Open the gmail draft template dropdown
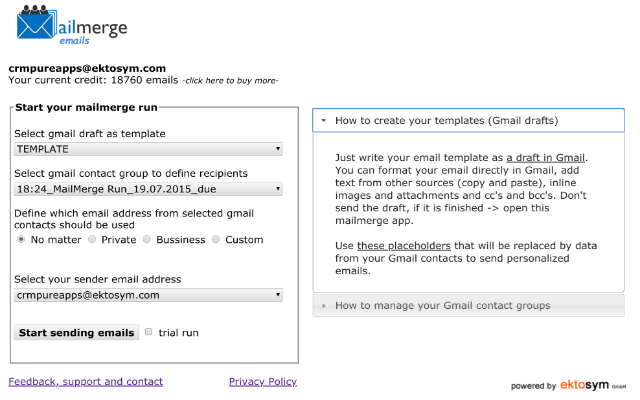The image size is (640, 400). (x=148, y=149)
